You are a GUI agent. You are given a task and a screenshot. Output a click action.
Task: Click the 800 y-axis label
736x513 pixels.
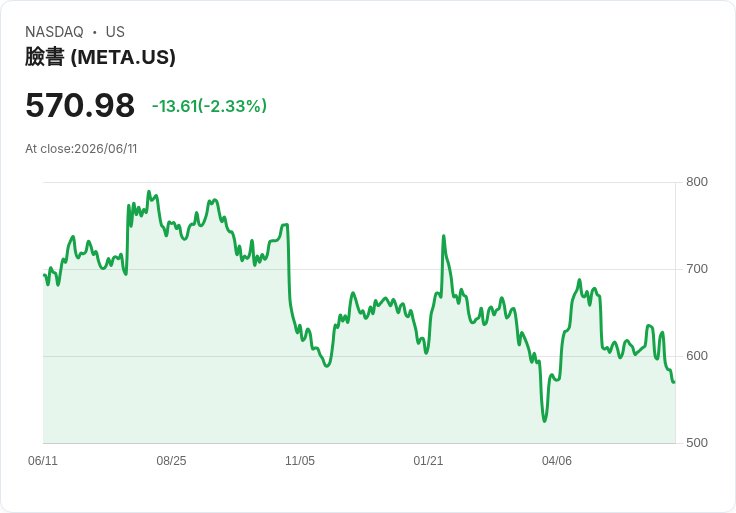[697, 182]
